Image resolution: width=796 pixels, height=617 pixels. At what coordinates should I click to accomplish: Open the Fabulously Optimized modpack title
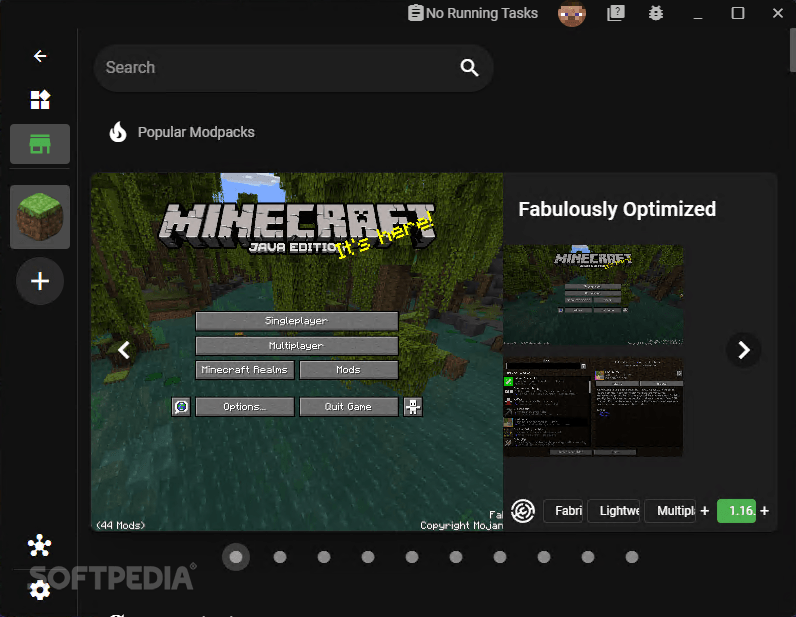(x=617, y=209)
